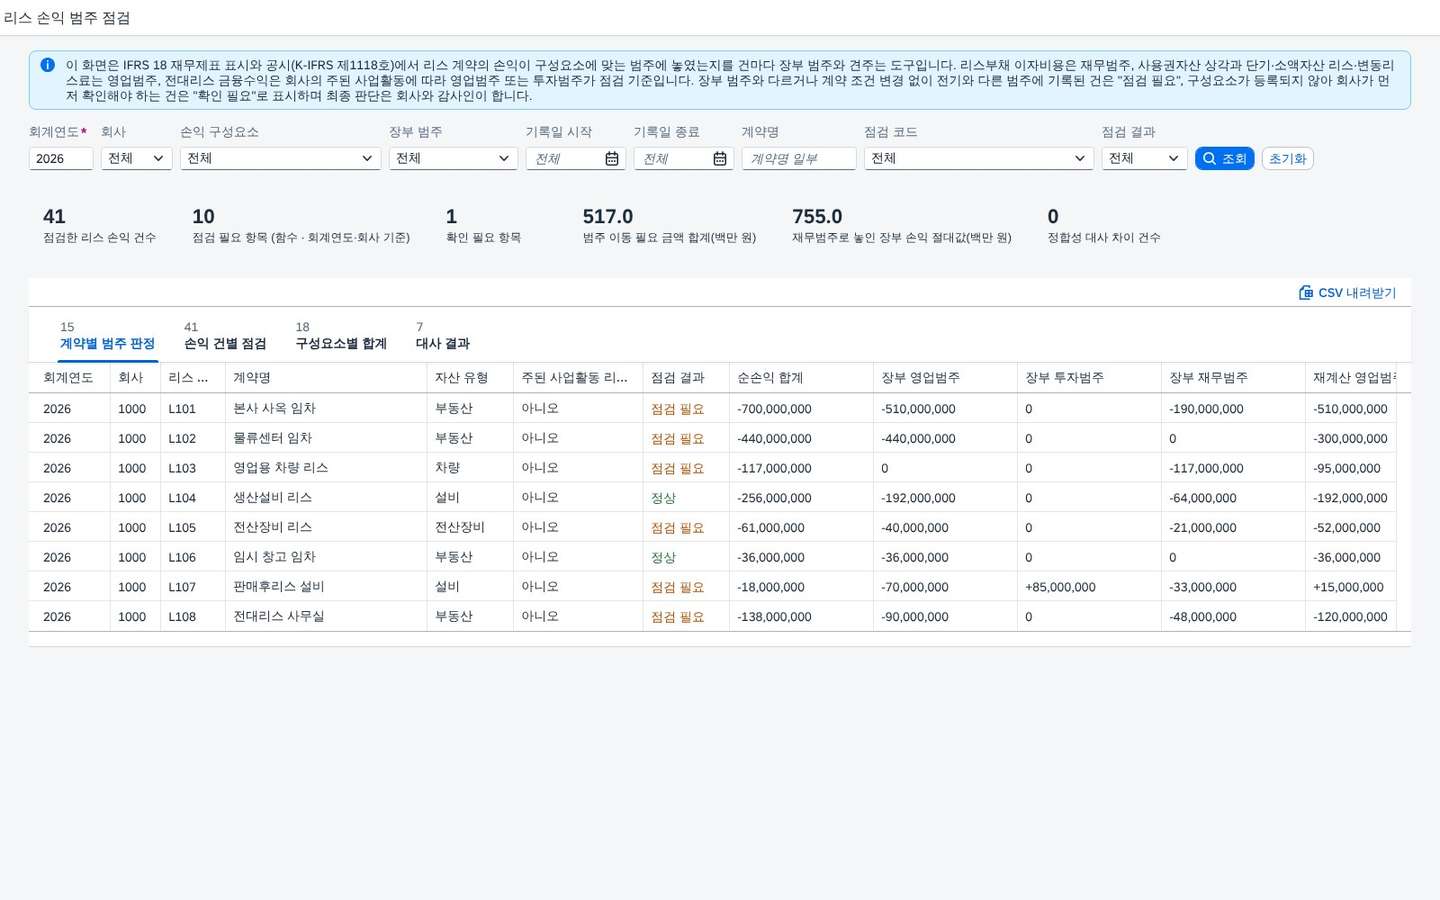Switch to the 손익 건별 점검 tab
The width and height of the screenshot is (1440, 900).
(225, 336)
